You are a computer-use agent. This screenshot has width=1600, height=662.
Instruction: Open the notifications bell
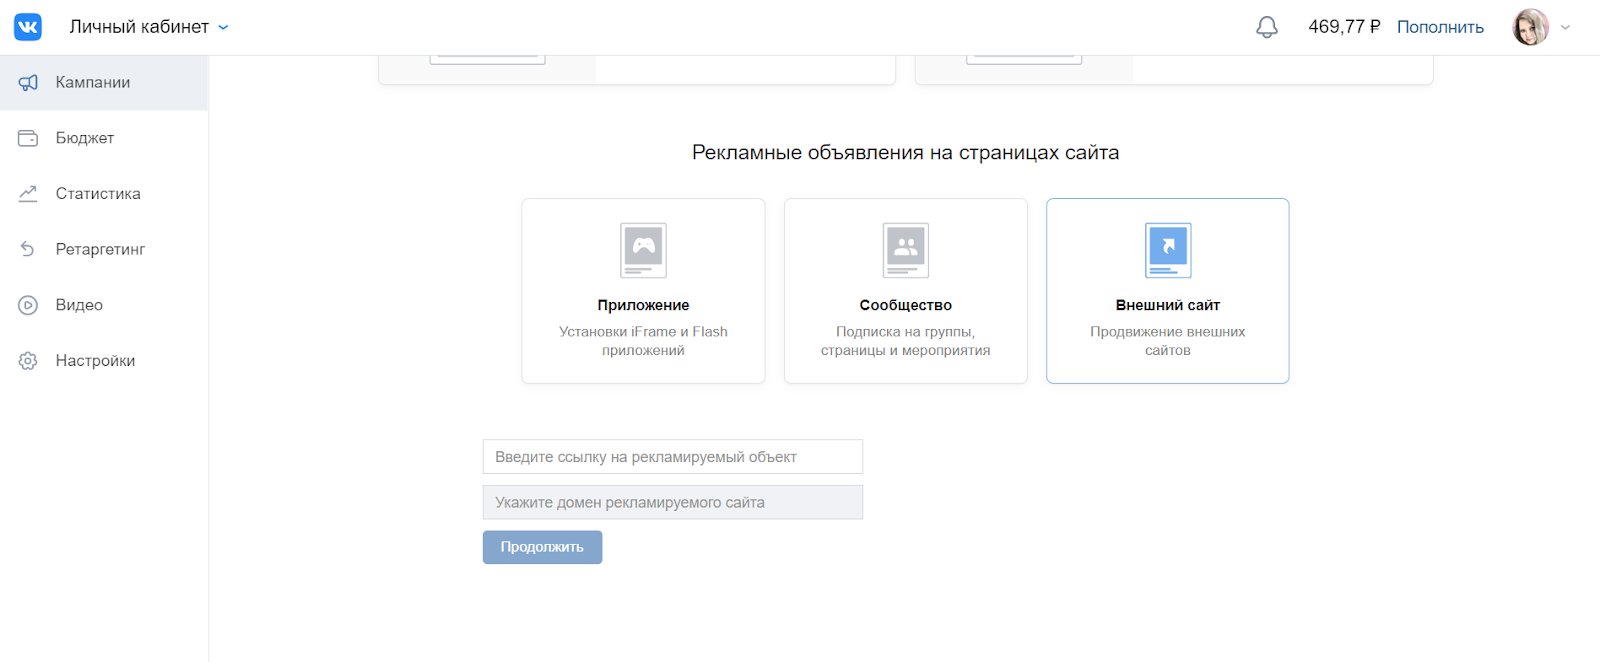(x=1267, y=27)
